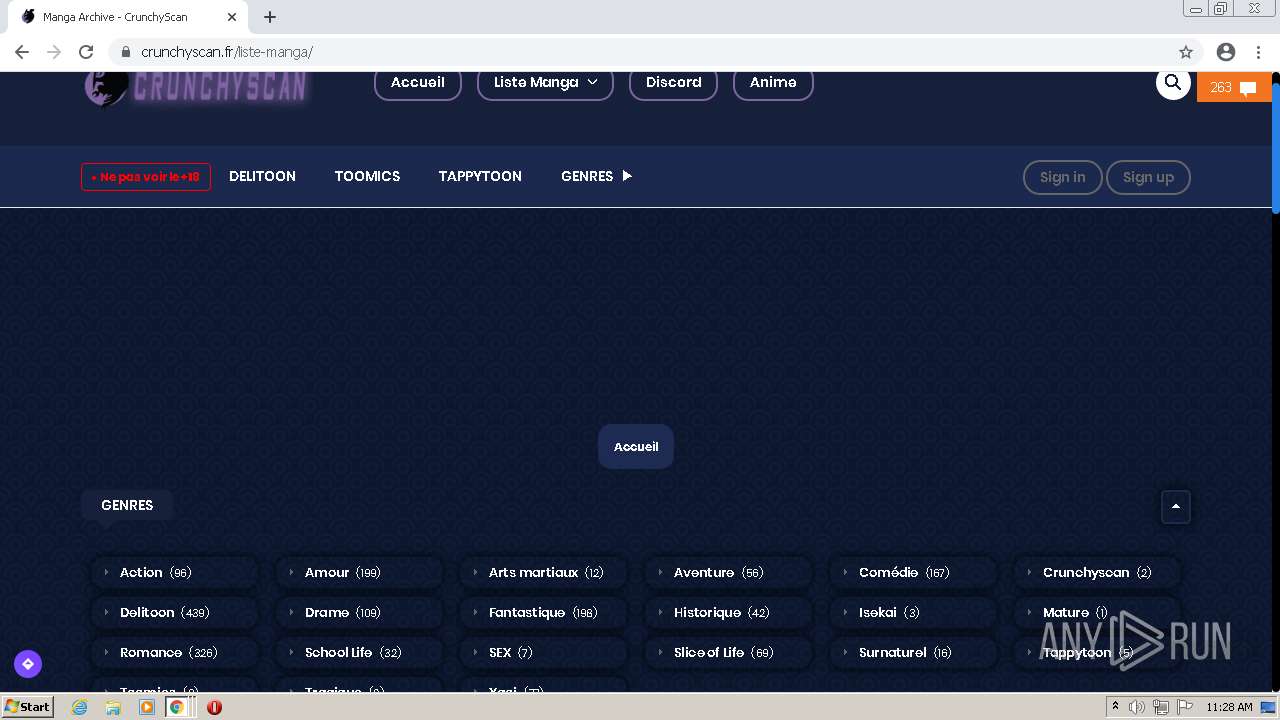This screenshot has height=720, width=1280.
Task: Click the Accueil breadcrumb button
Action: 636,447
